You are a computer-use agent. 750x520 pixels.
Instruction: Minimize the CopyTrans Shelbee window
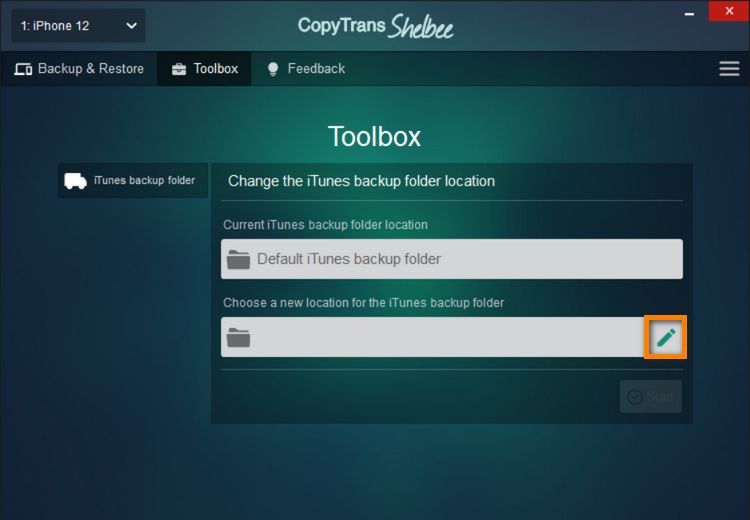(689, 14)
